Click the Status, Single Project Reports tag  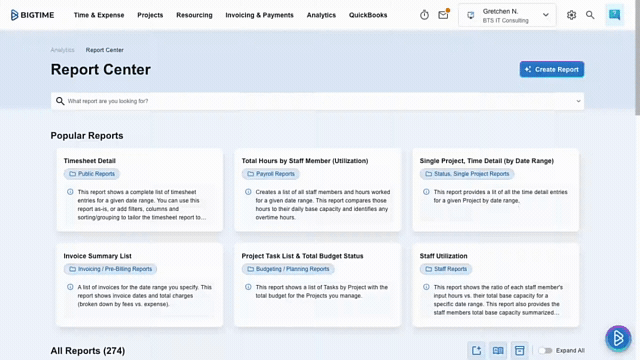[x=467, y=174]
